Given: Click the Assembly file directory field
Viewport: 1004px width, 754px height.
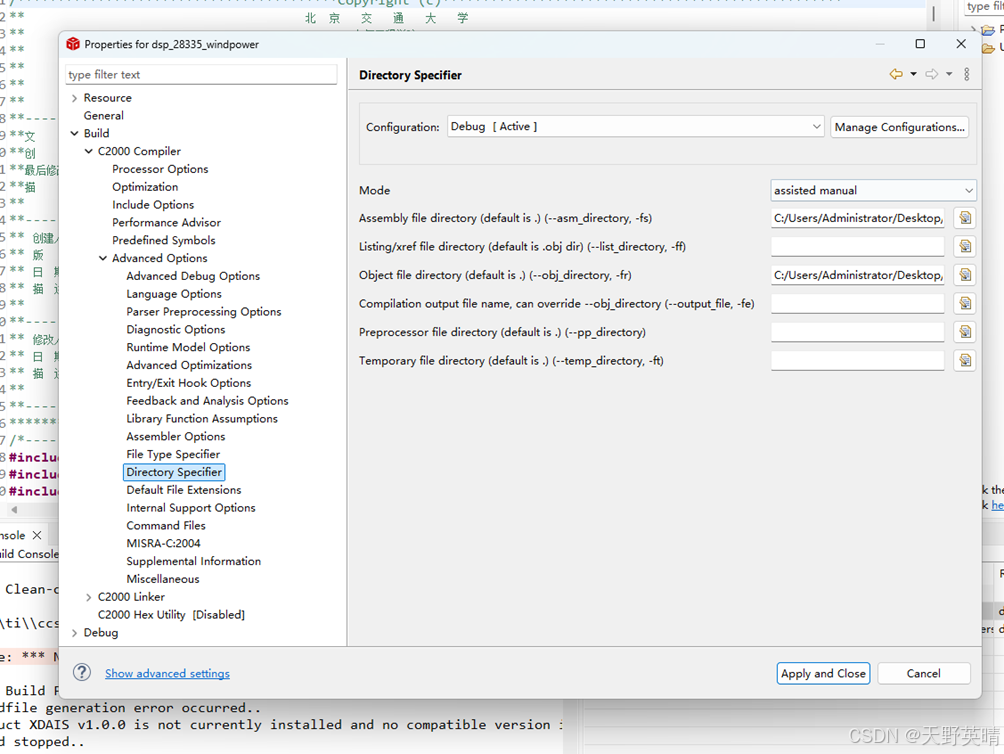Looking at the screenshot, I should pyautogui.click(x=857, y=218).
